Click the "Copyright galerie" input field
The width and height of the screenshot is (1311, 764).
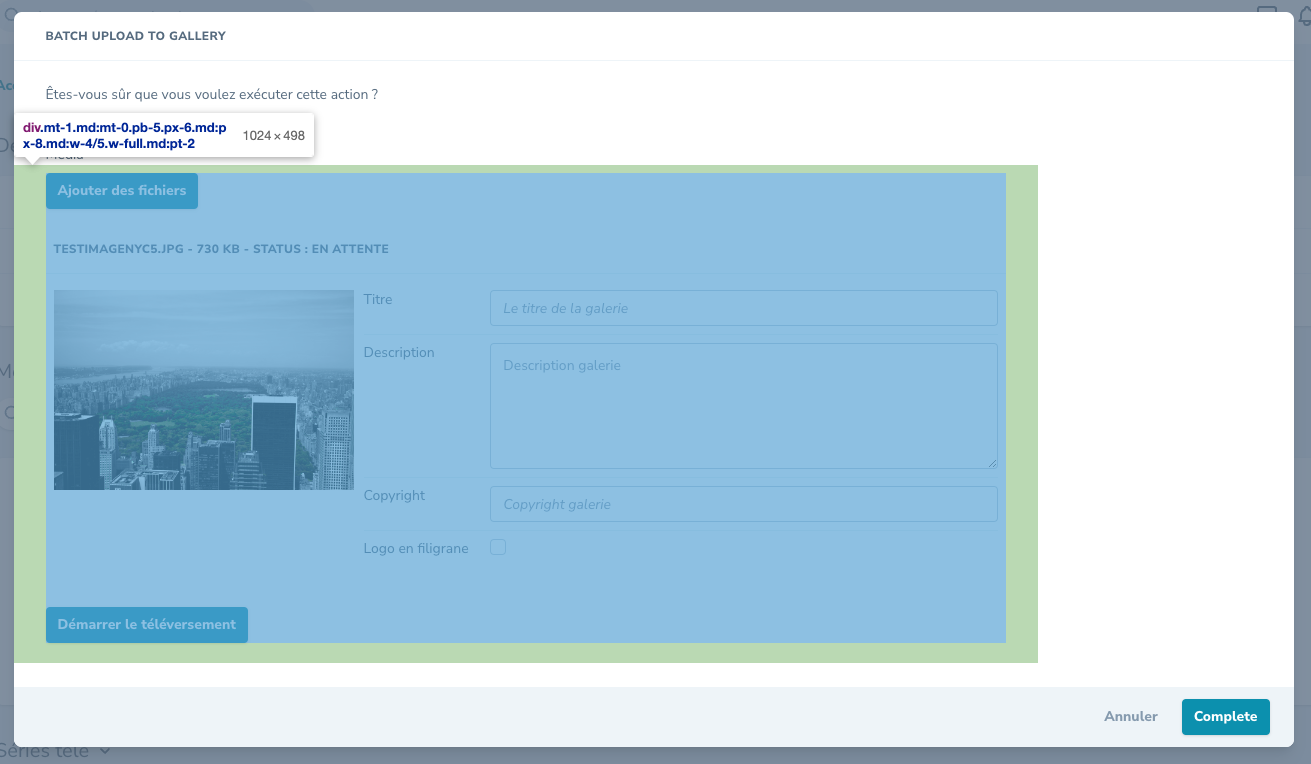click(743, 504)
